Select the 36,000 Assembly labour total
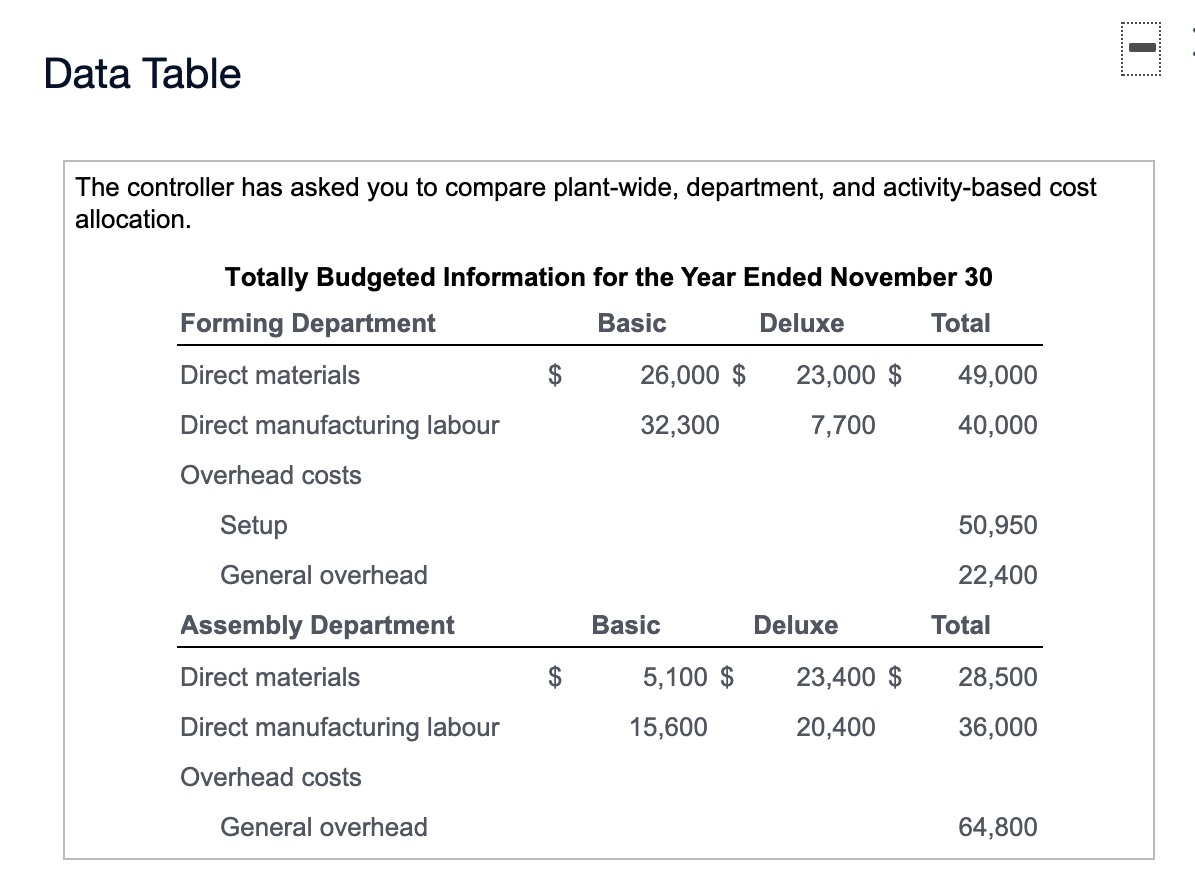1195x878 pixels. point(997,727)
